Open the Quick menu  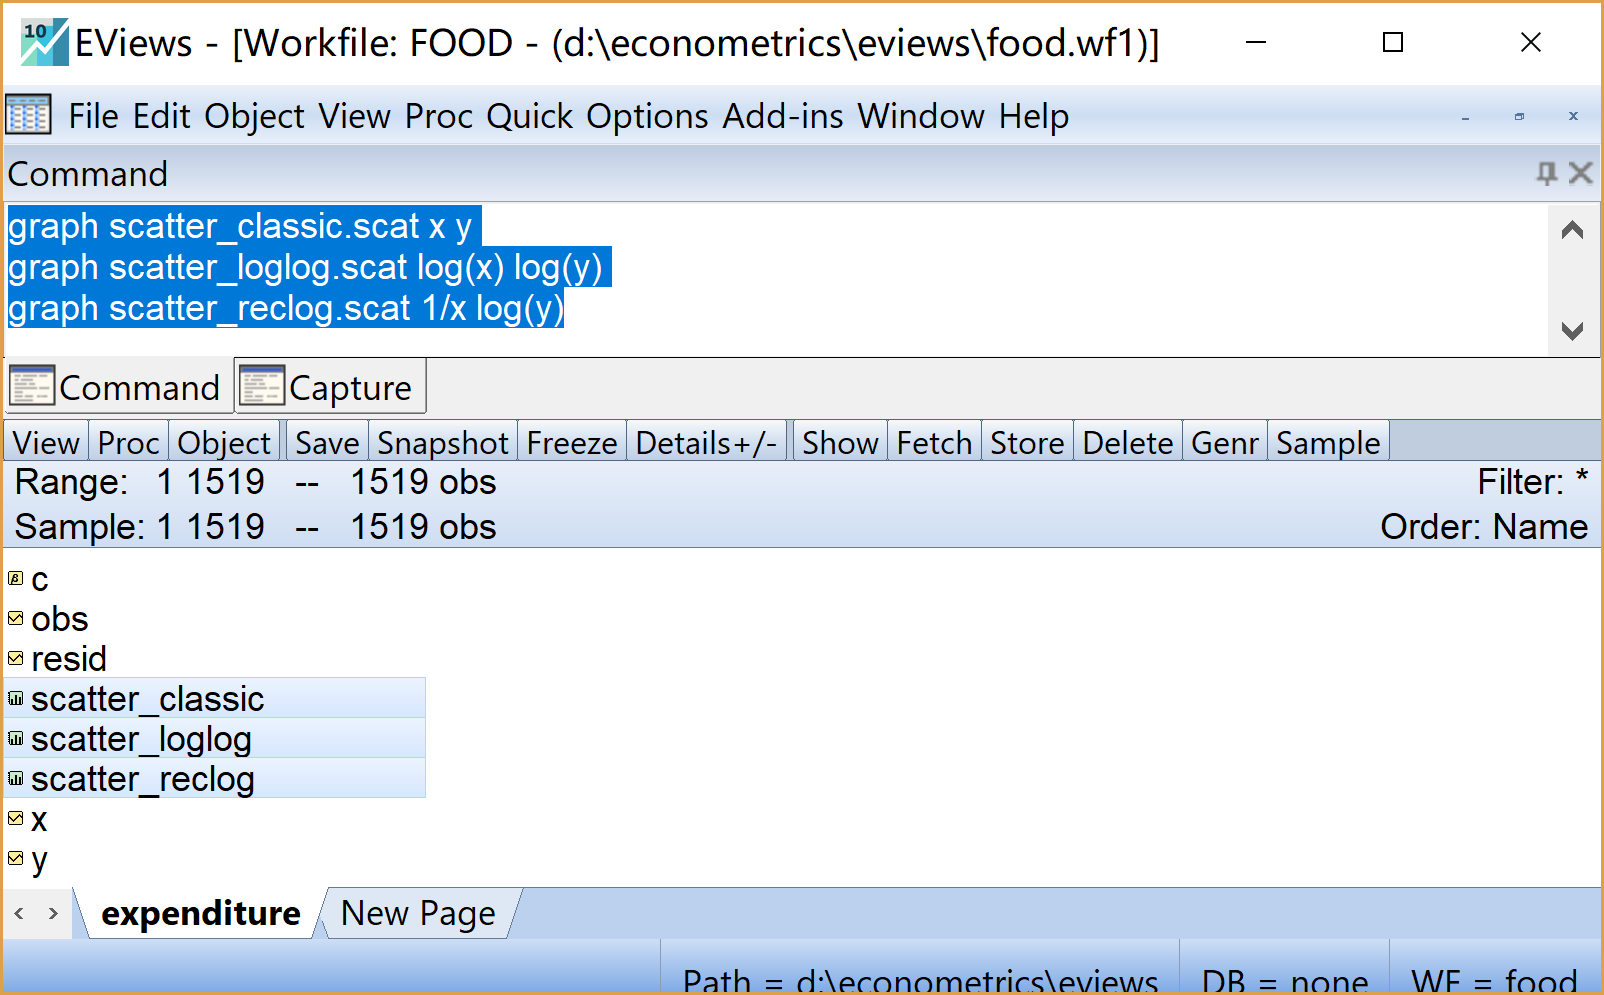coord(529,116)
